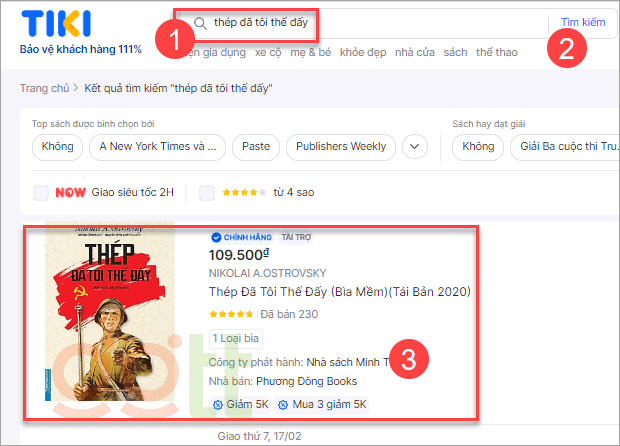Click the product's five-star rating
Image resolution: width=620 pixels, height=446 pixels.
pos(230,314)
